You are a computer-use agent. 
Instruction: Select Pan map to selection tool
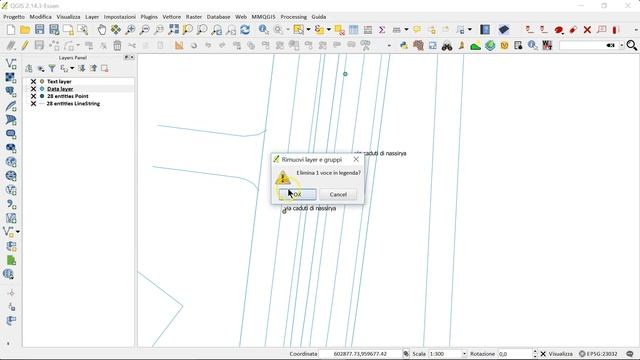coord(116,29)
